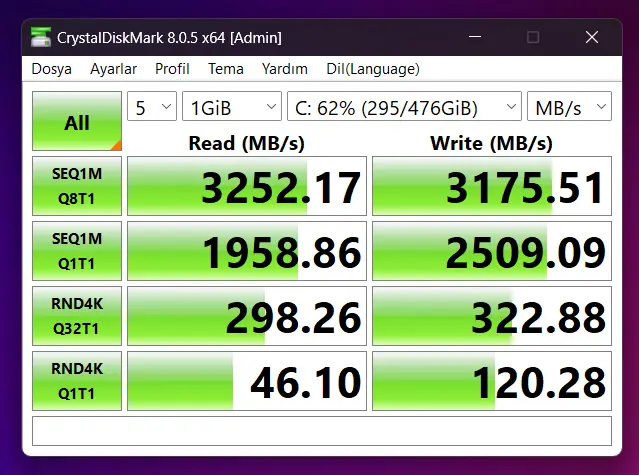Click the CrystalDiskMark app icon in title bar

41,37
